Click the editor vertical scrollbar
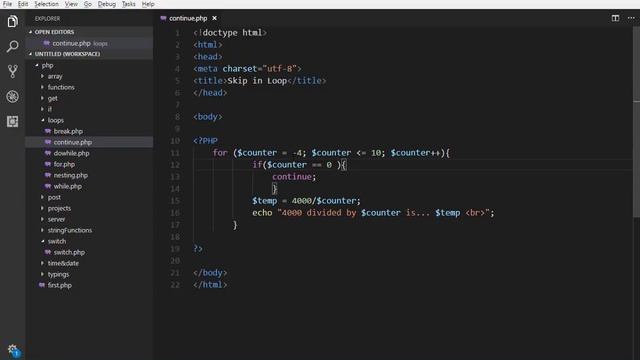 [636, 122]
